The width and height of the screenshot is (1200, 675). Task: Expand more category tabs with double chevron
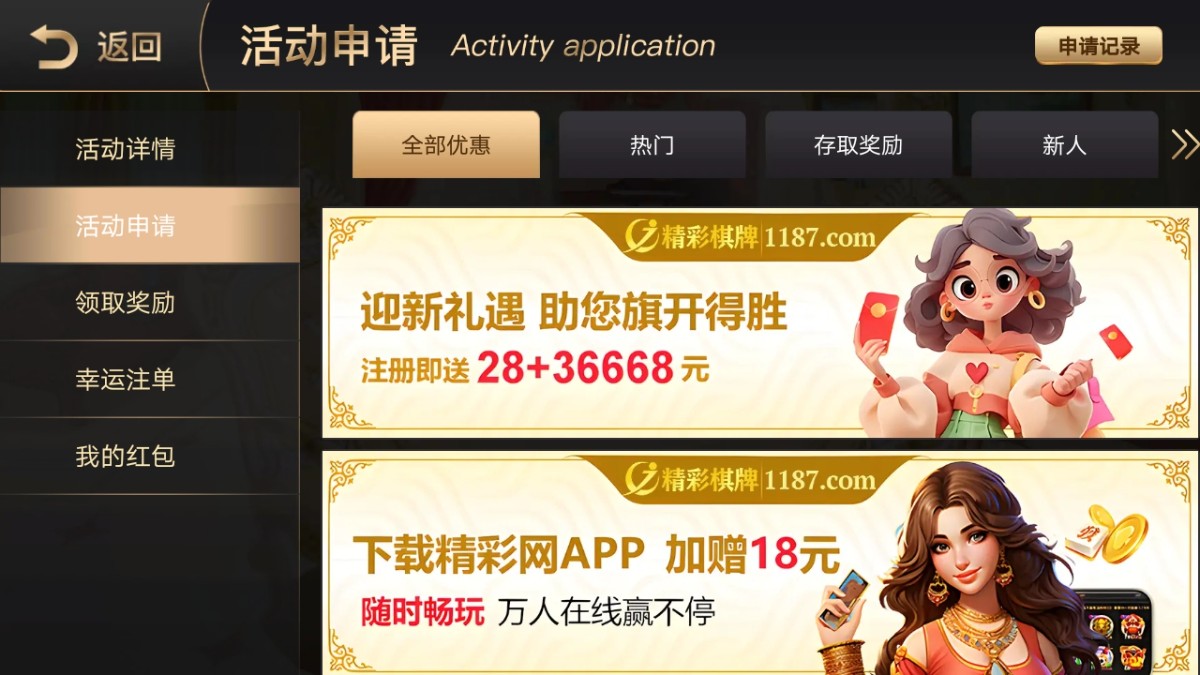(x=1184, y=145)
